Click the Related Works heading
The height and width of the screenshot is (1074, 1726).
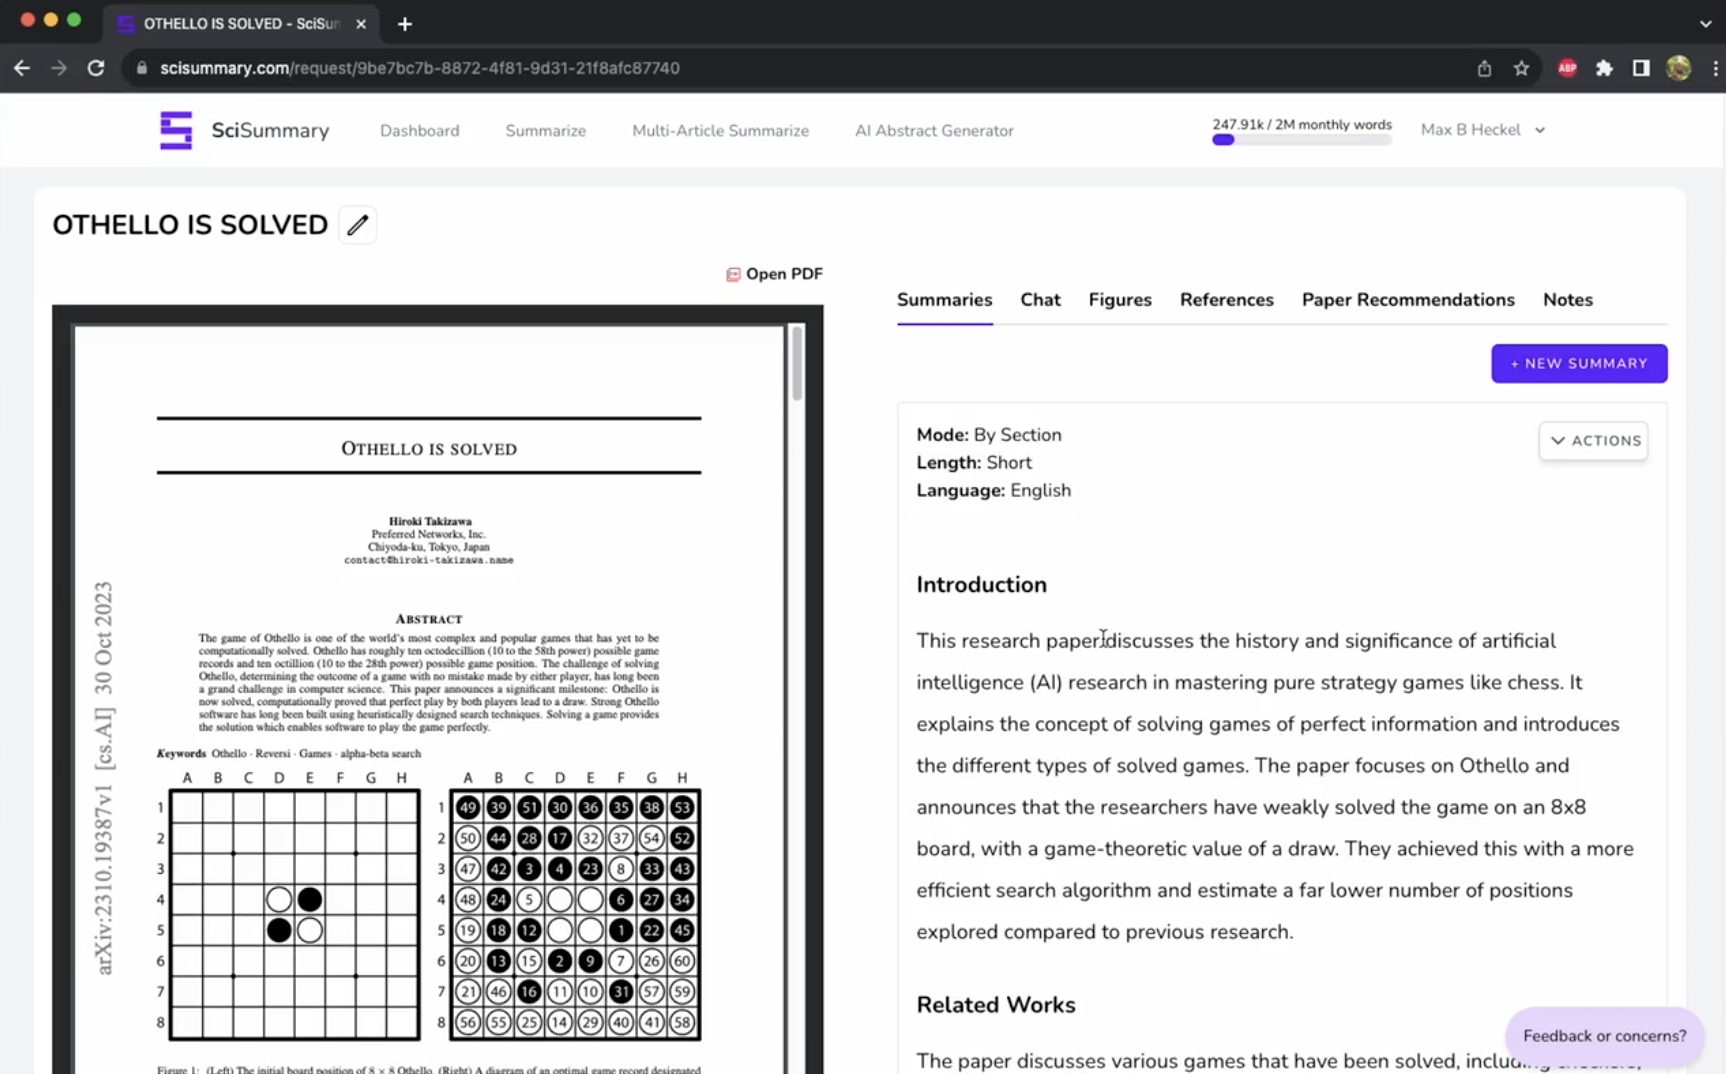point(996,1005)
